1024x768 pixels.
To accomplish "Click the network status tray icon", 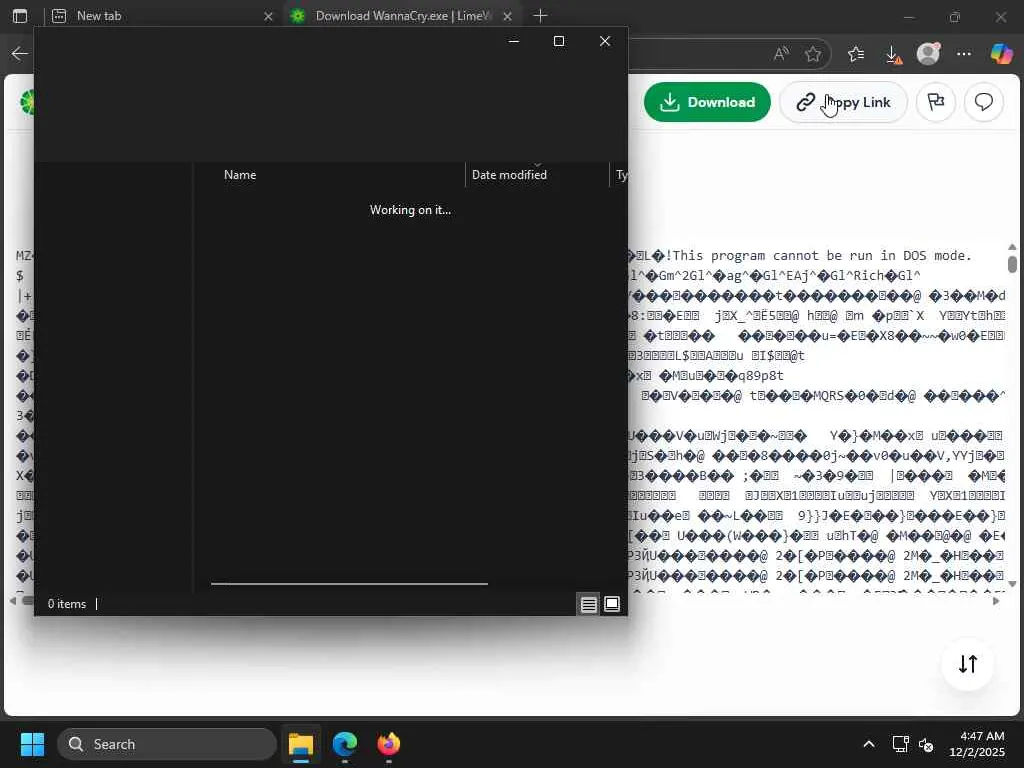I will (901, 744).
